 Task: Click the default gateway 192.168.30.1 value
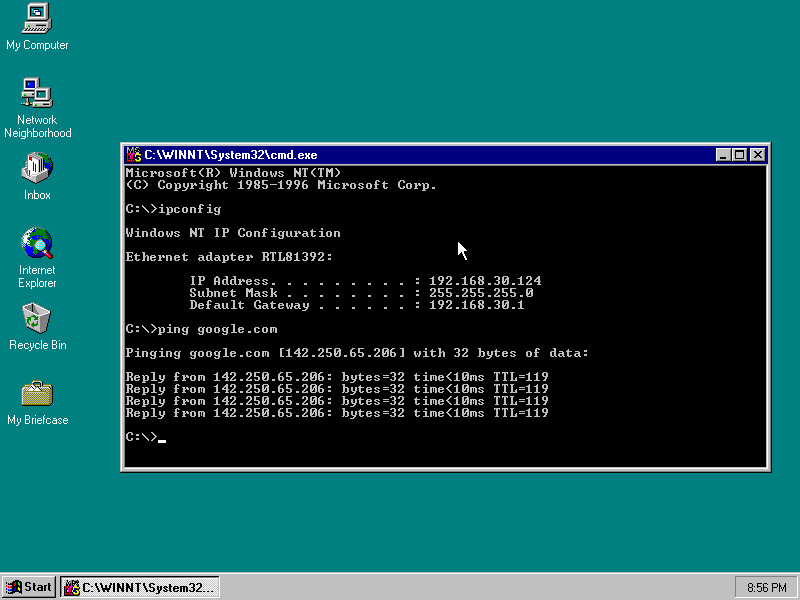click(x=477, y=305)
